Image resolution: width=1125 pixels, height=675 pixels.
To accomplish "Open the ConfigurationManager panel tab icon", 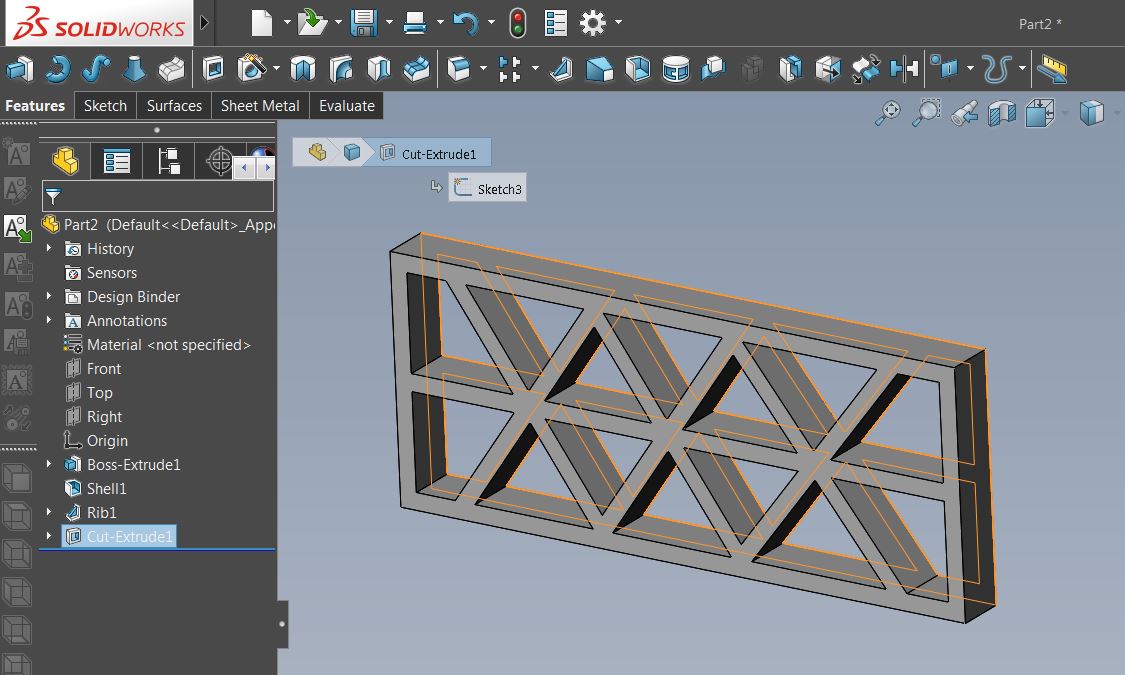I will [x=169, y=161].
